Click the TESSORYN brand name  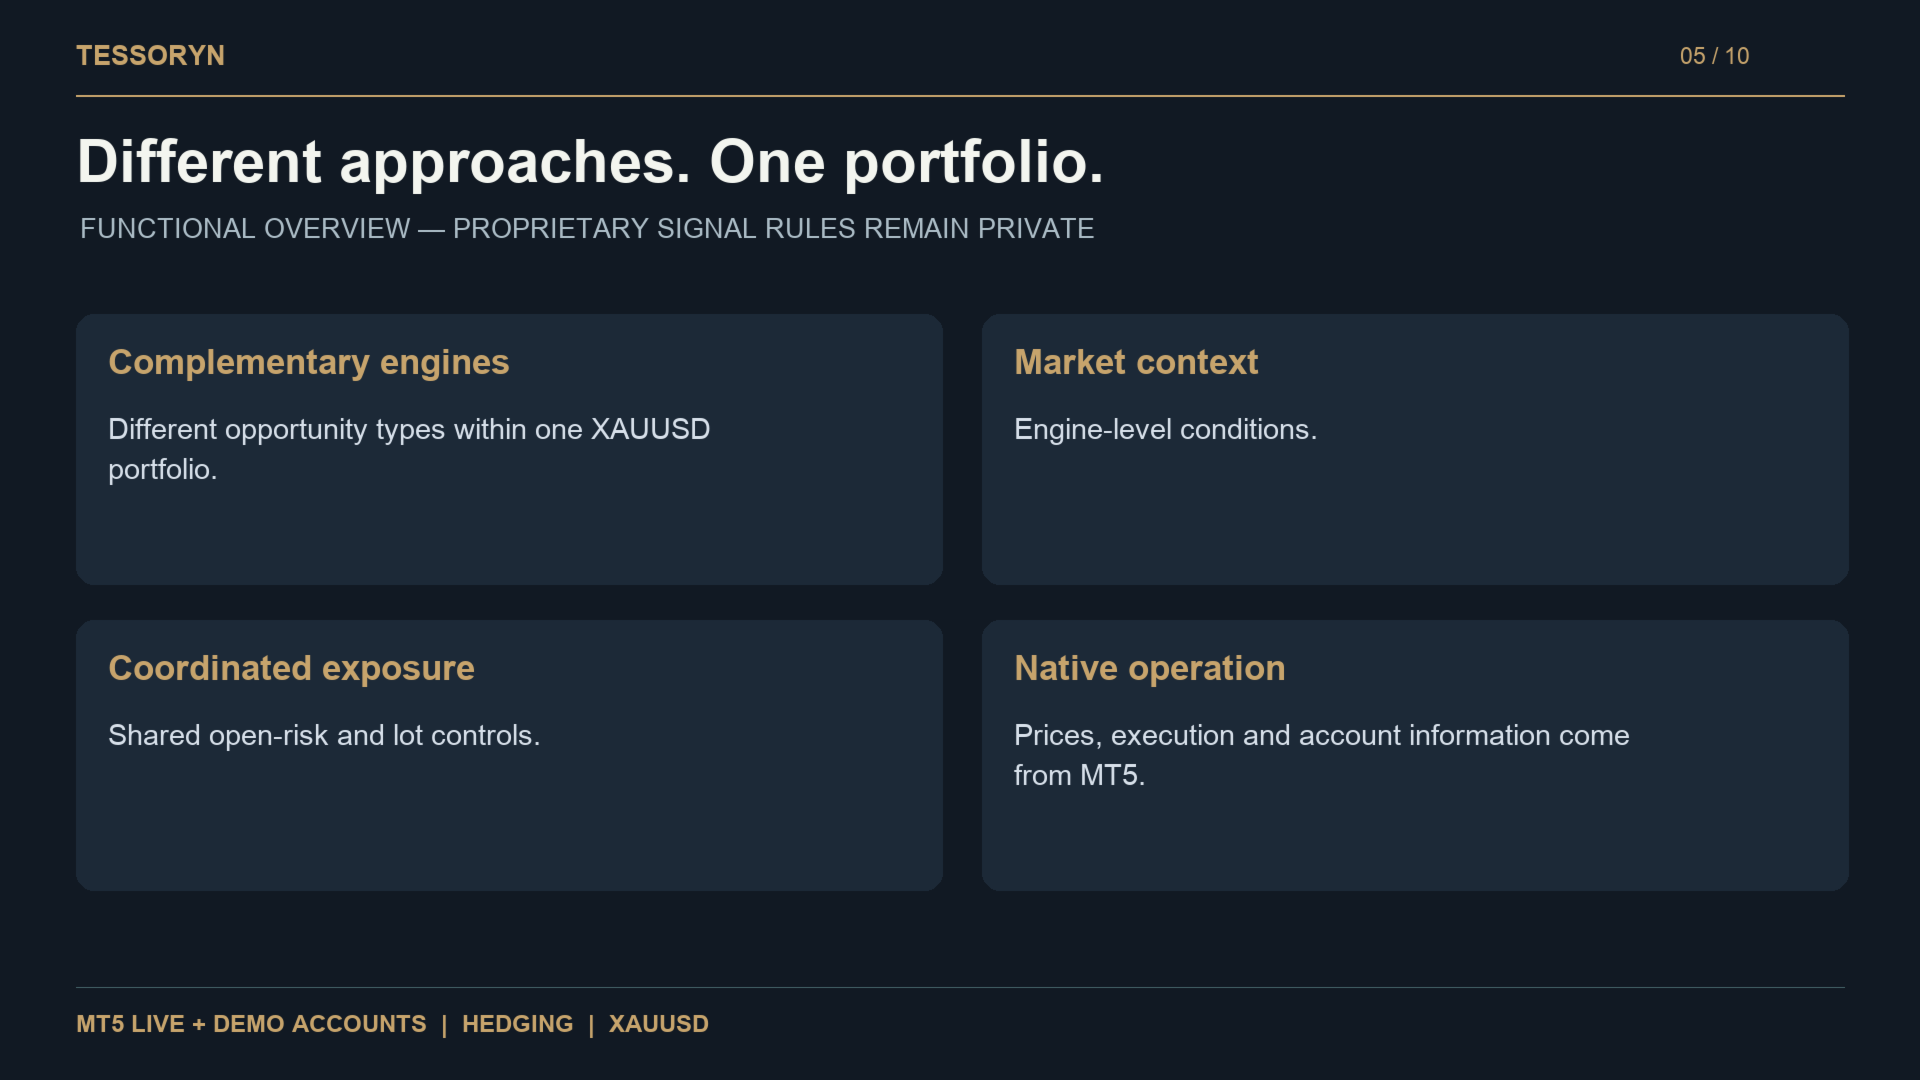pos(150,56)
